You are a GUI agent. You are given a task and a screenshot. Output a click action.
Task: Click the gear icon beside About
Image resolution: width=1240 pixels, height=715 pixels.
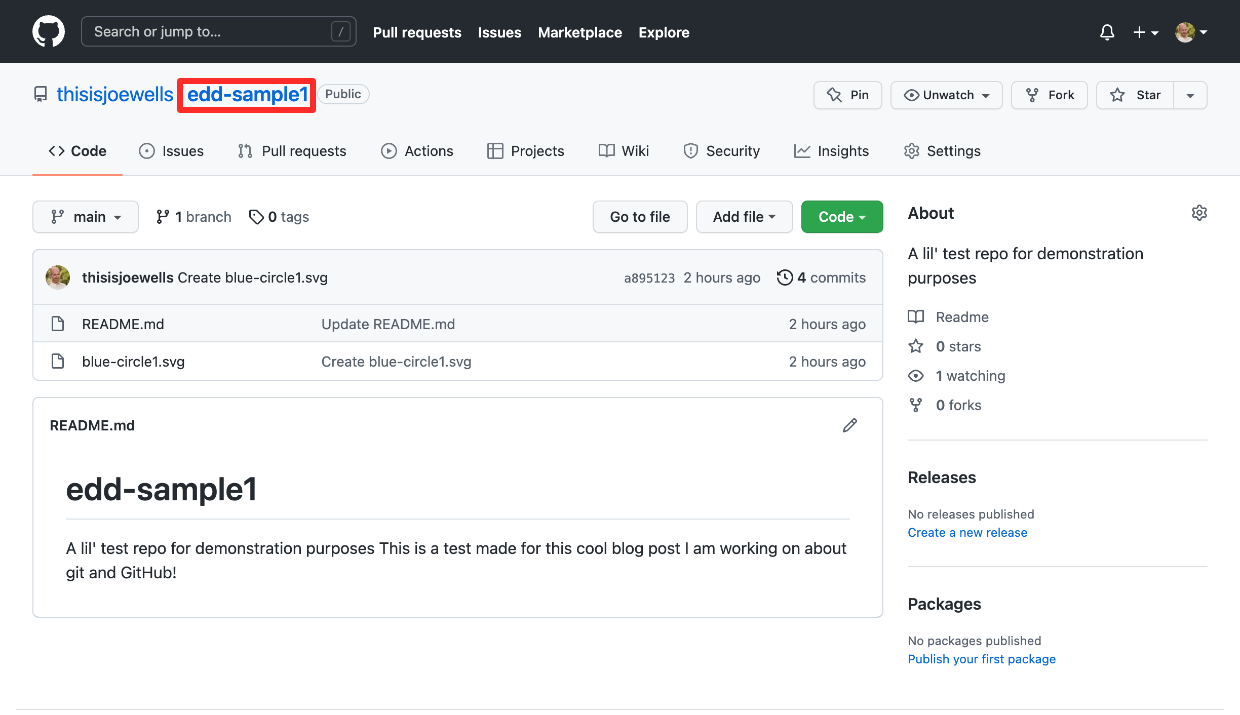[1199, 213]
